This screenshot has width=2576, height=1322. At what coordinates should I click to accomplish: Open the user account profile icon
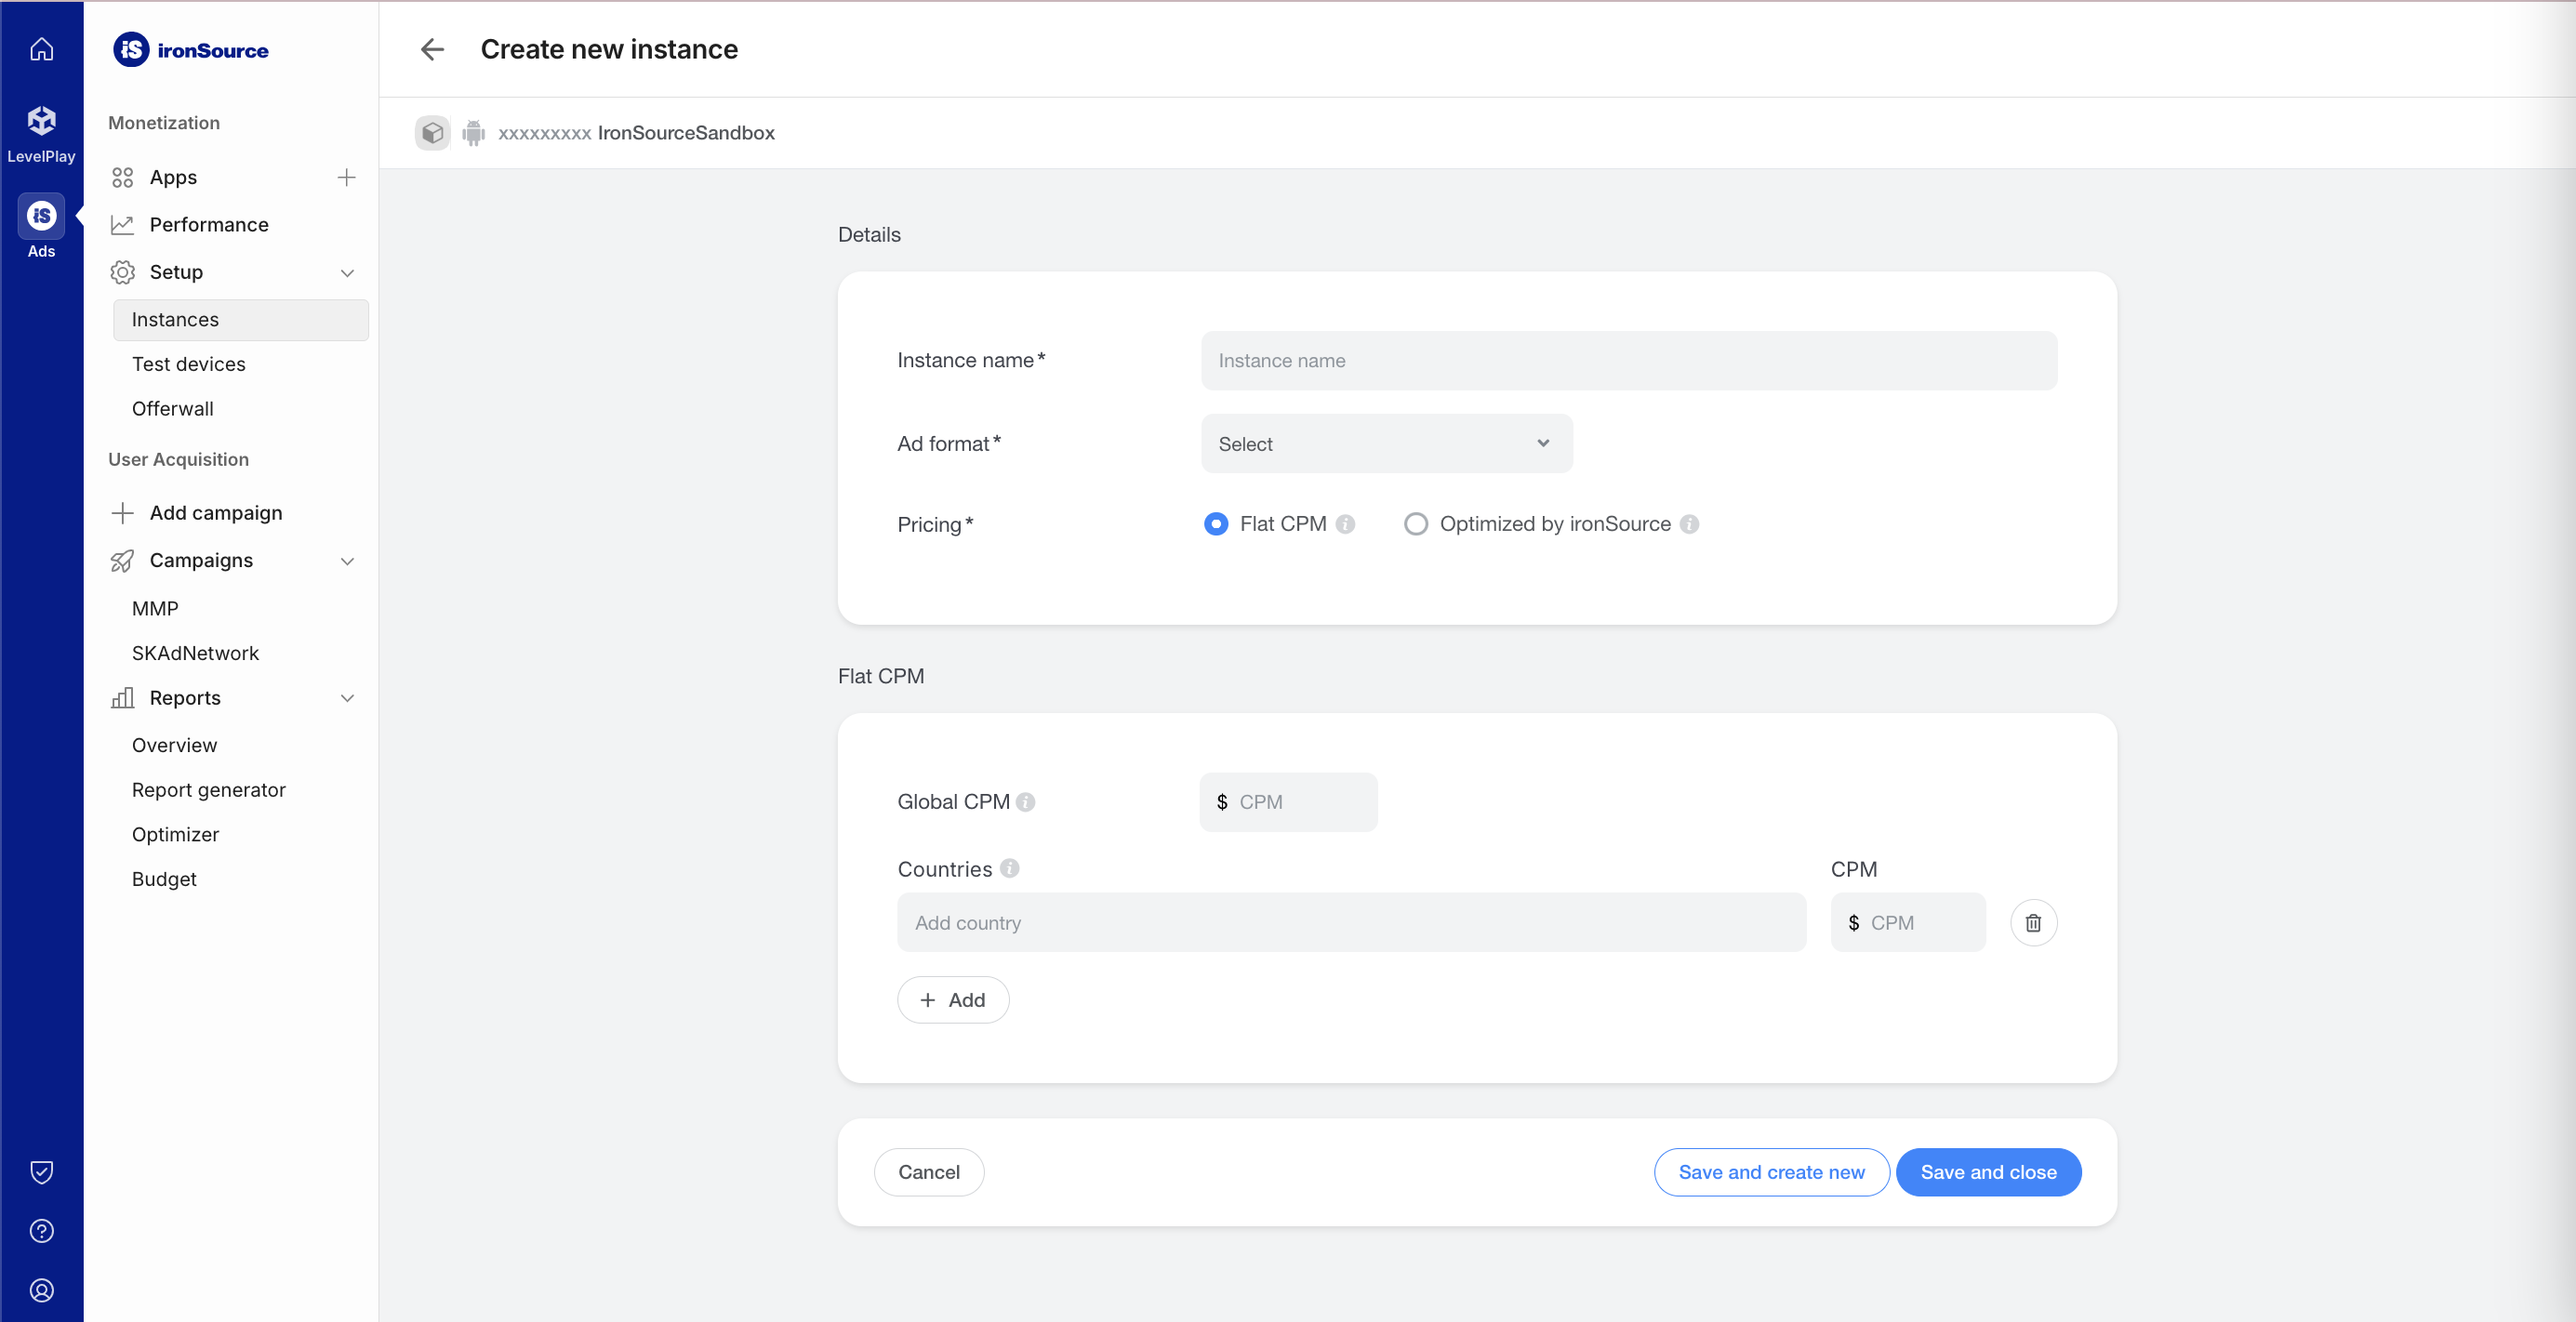(41, 1290)
